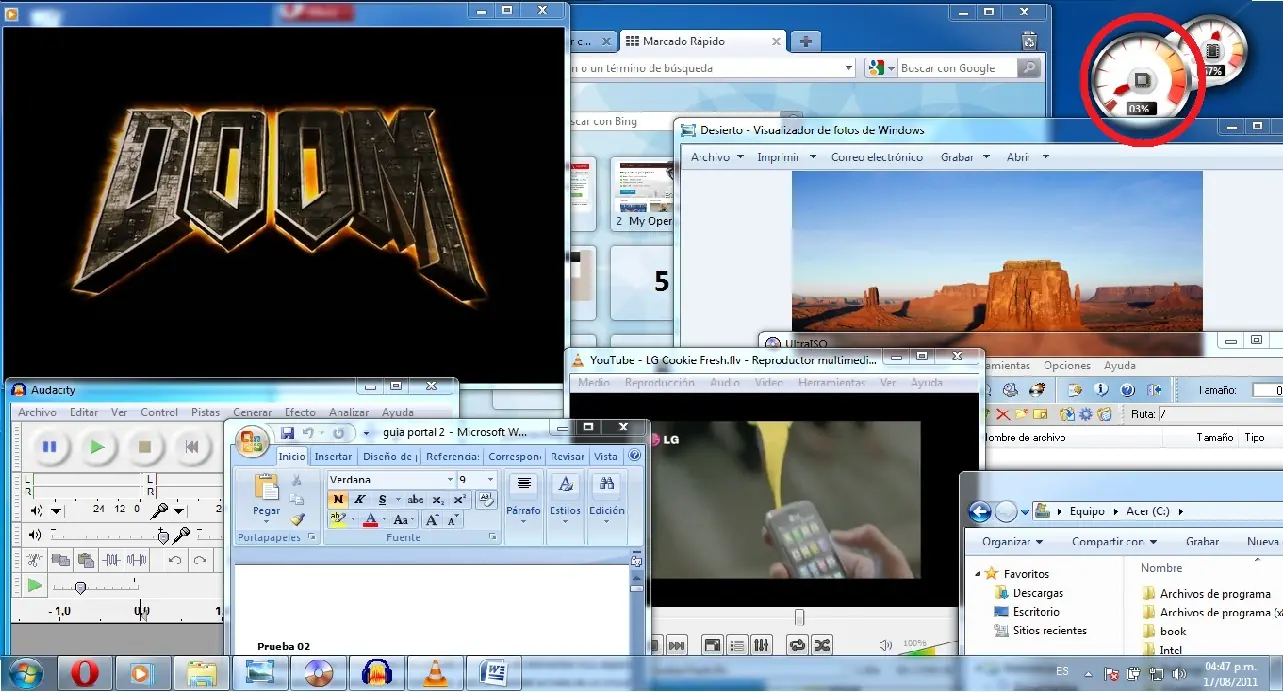Open the Efecto menu in Audacity

point(300,412)
